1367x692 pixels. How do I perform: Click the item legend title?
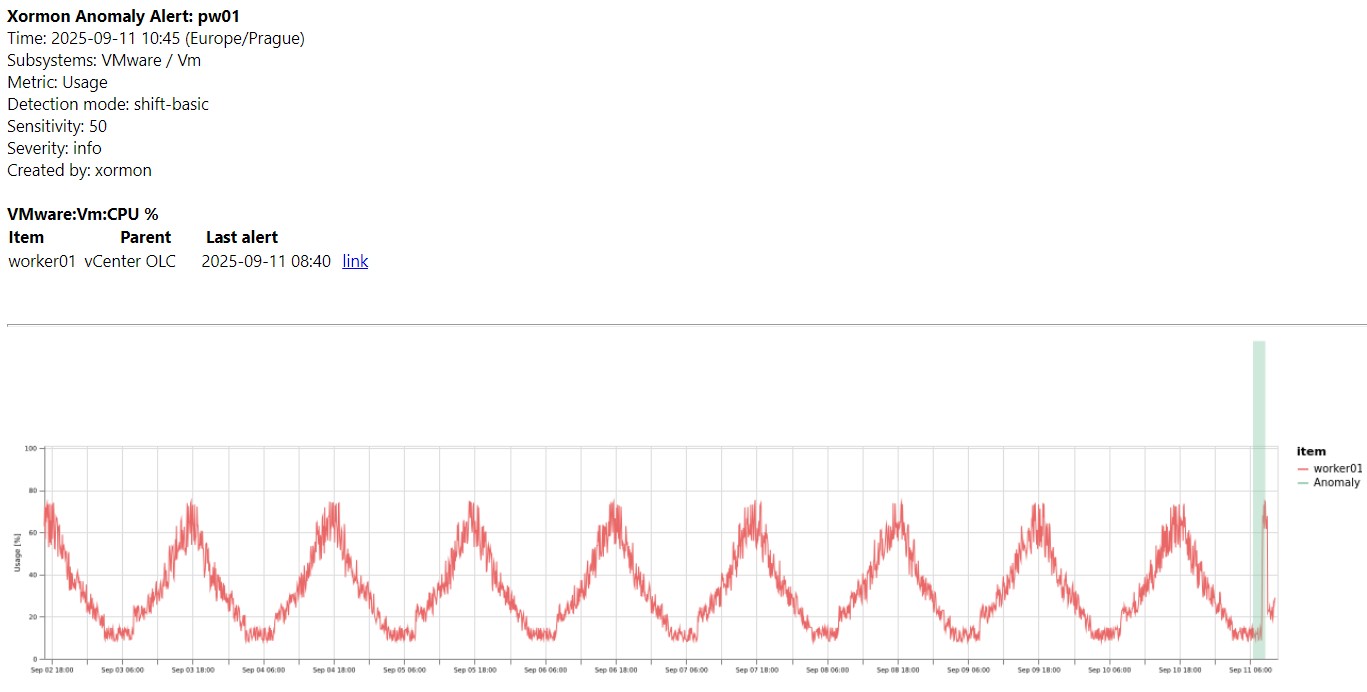click(1310, 451)
